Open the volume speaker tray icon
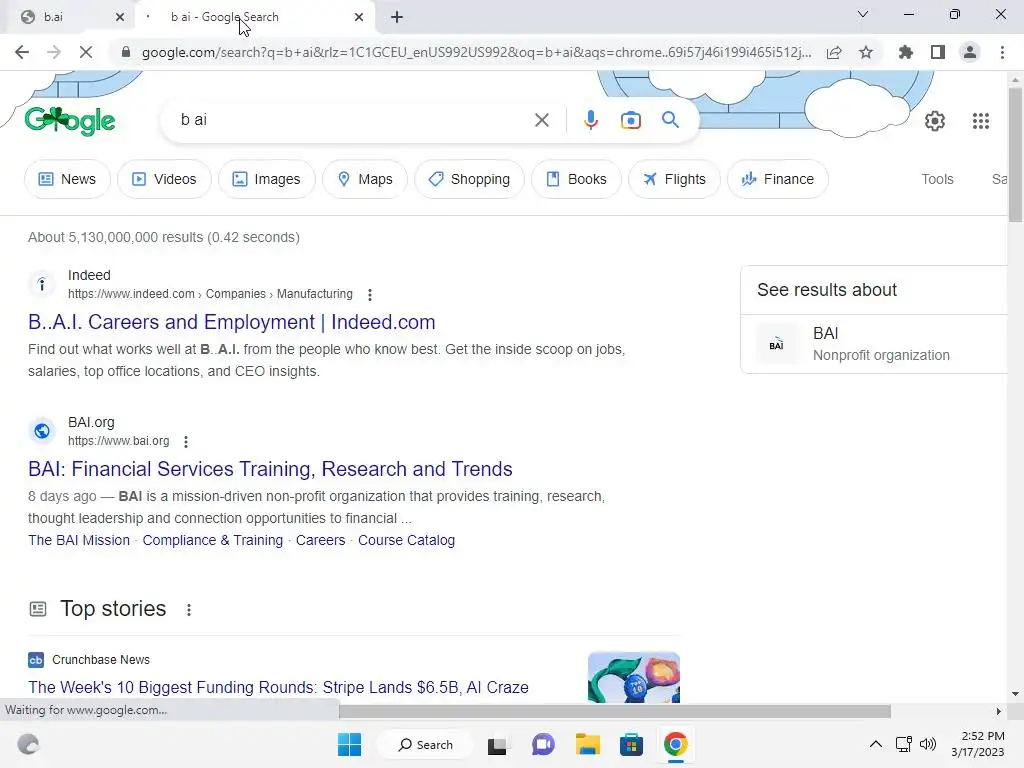This screenshot has width=1024, height=768. pyautogui.click(x=927, y=744)
